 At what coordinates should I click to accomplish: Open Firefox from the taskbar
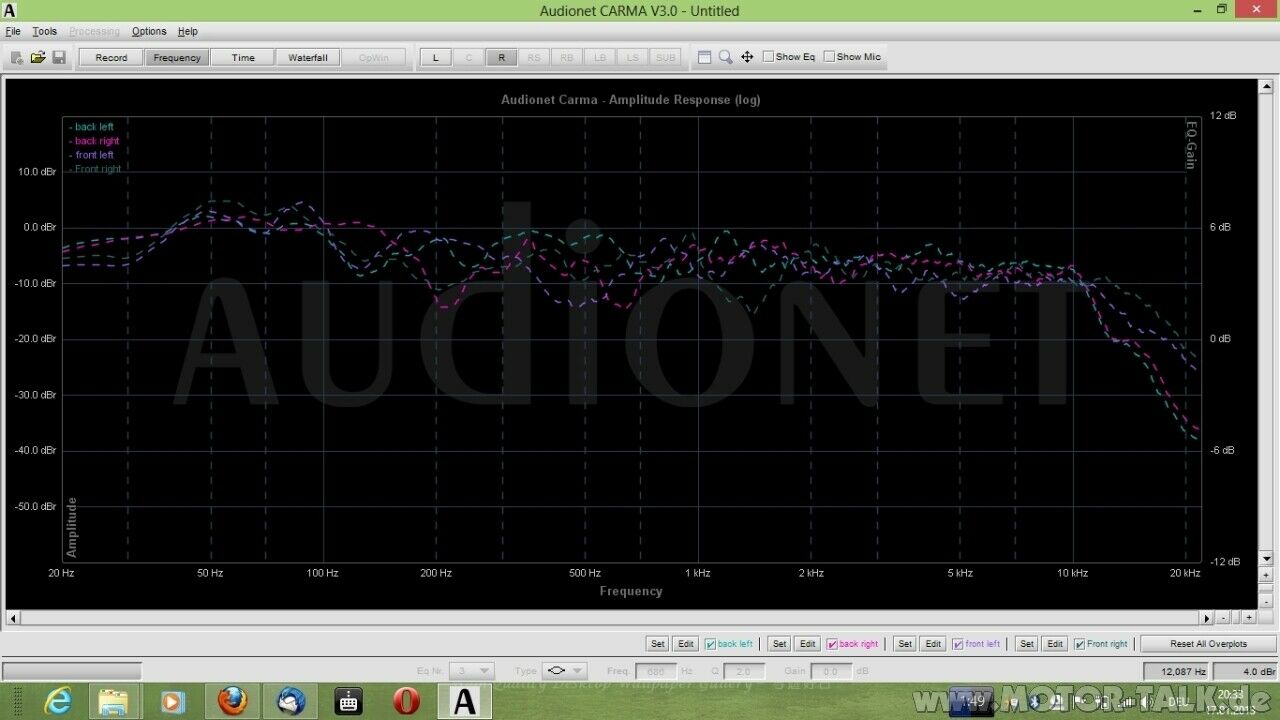232,701
